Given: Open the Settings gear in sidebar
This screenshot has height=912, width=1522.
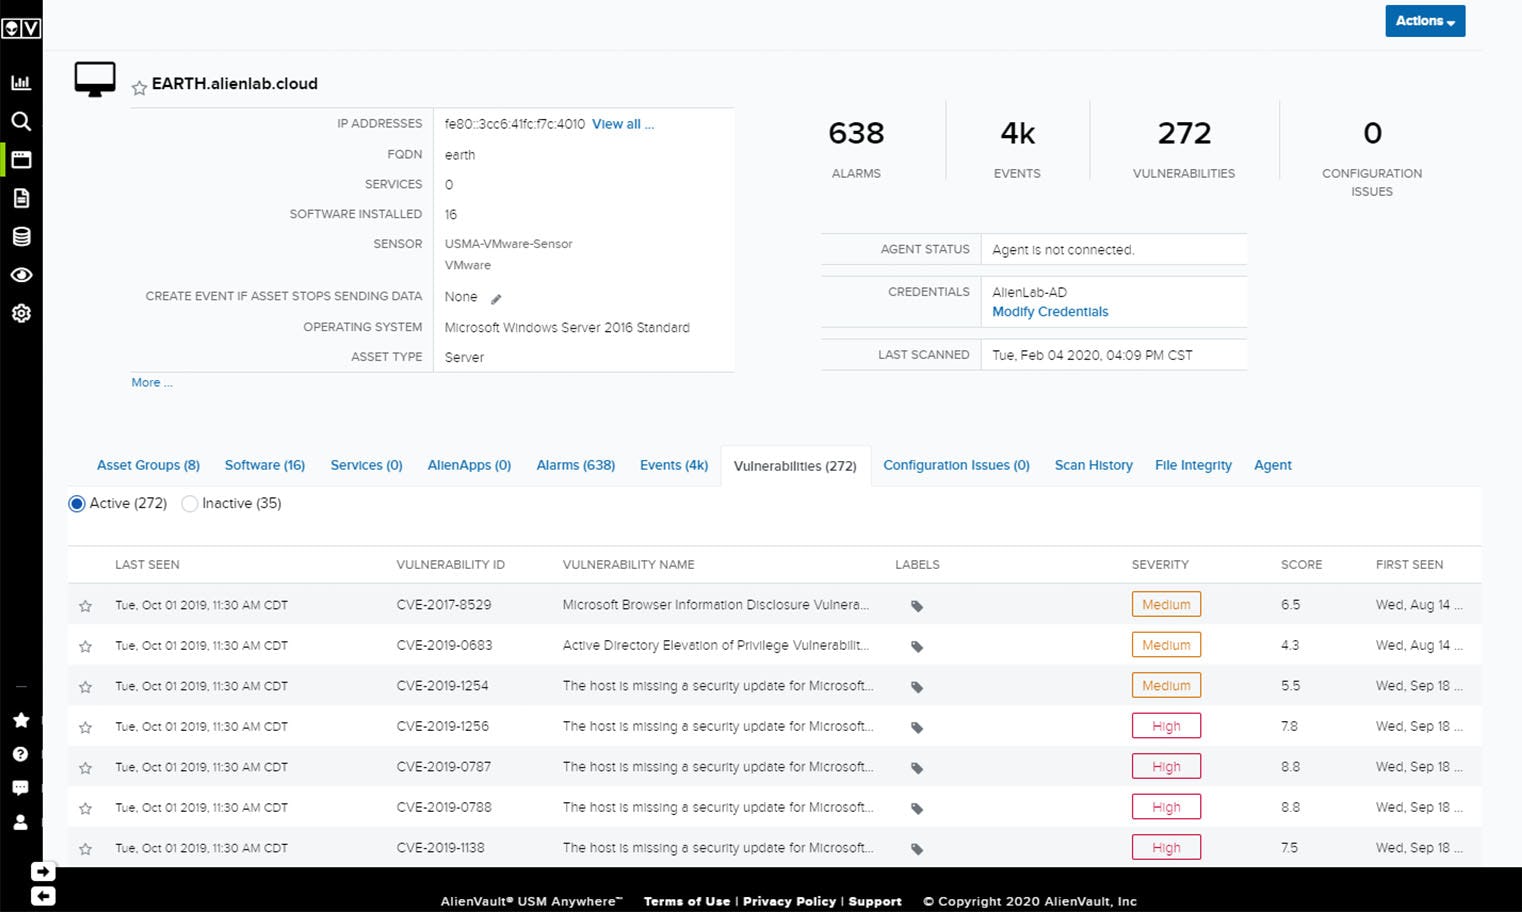Looking at the screenshot, I should click(x=21, y=313).
